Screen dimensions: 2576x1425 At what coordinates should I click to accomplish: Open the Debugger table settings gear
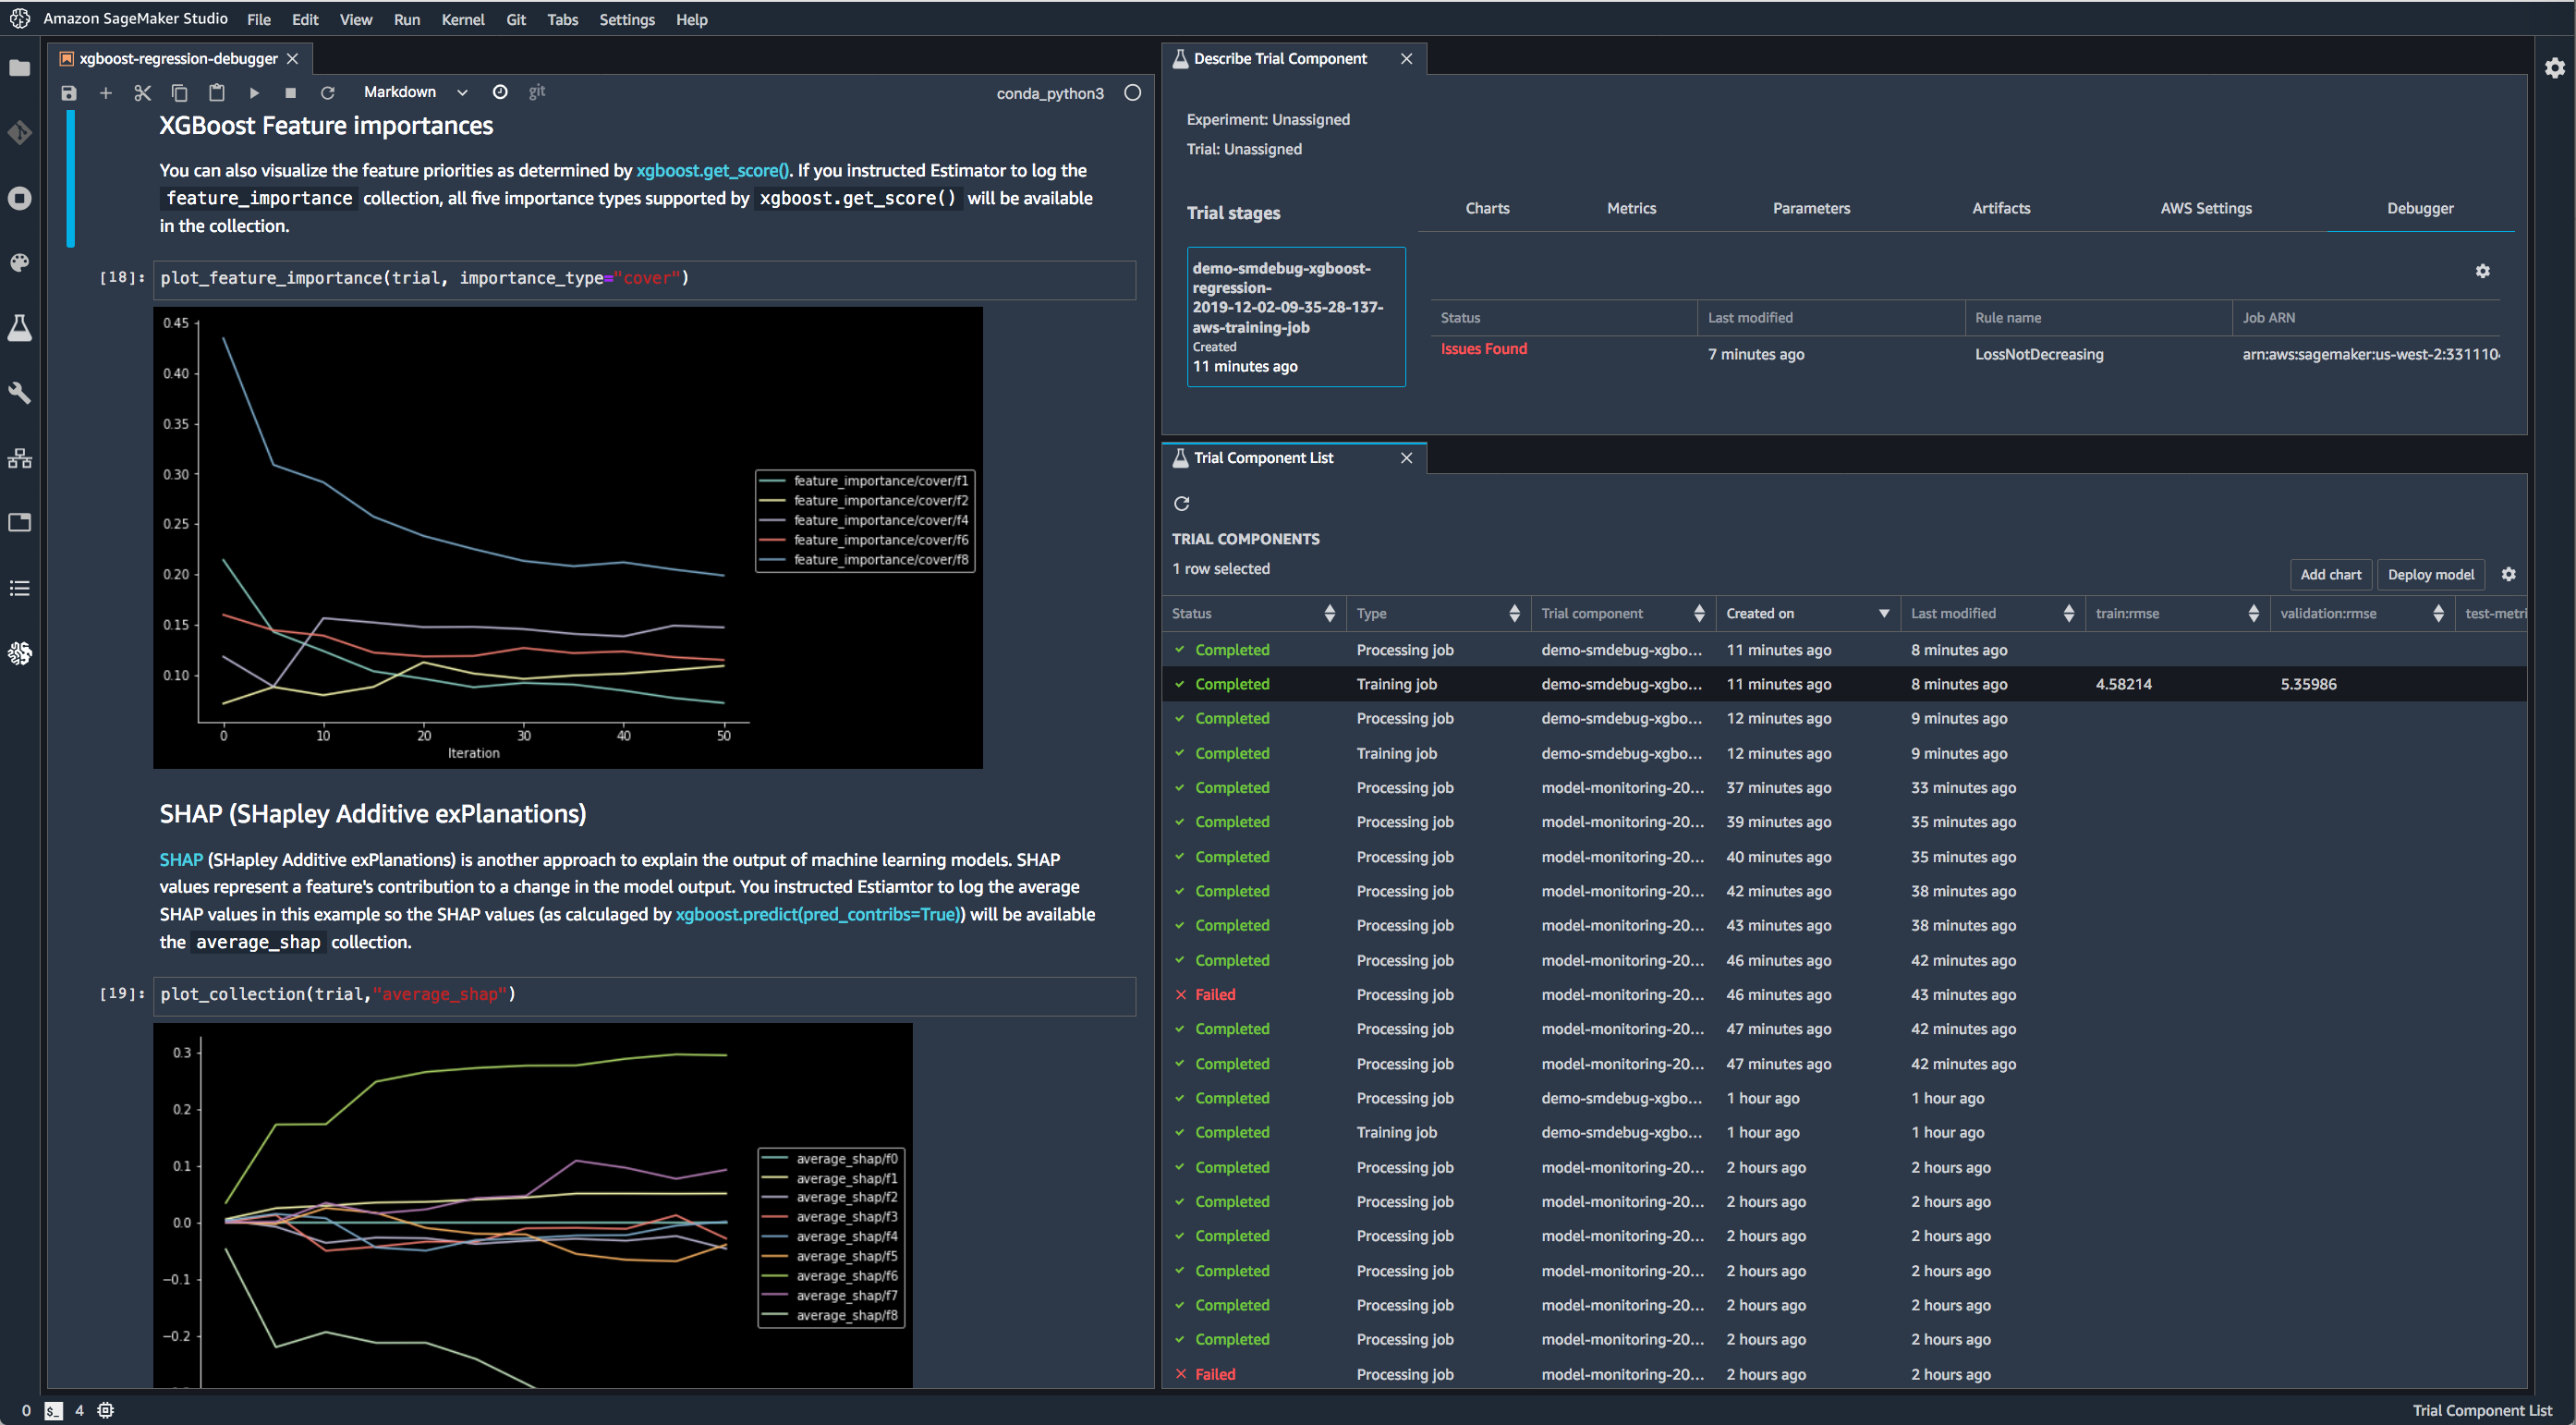point(2482,271)
